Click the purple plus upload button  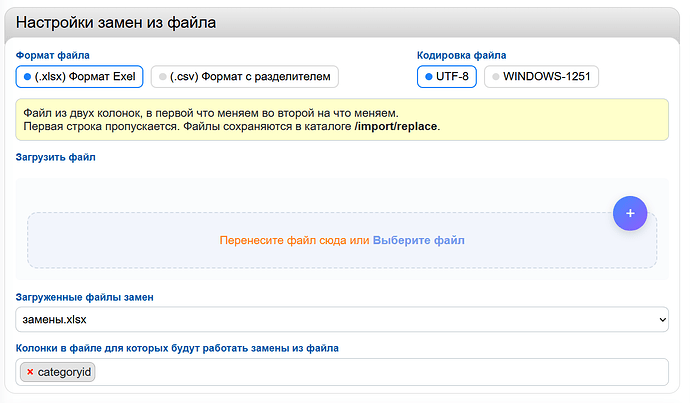(629, 213)
